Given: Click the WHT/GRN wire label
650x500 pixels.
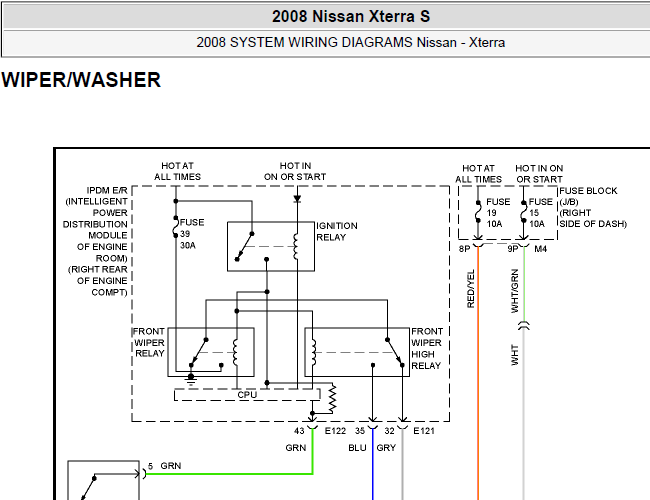Looking at the screenshot, I should coord(515,291).
